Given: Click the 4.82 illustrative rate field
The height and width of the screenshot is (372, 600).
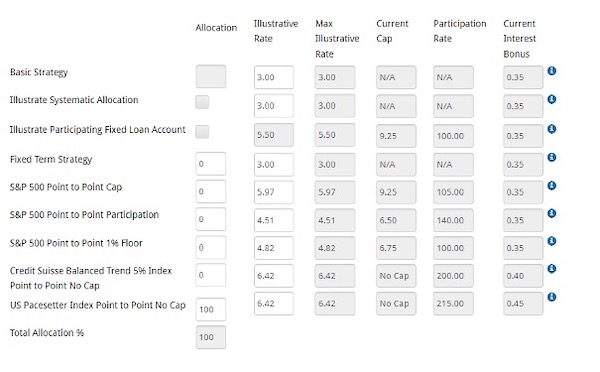Looking at the screenshot, I should pos(274,248).
